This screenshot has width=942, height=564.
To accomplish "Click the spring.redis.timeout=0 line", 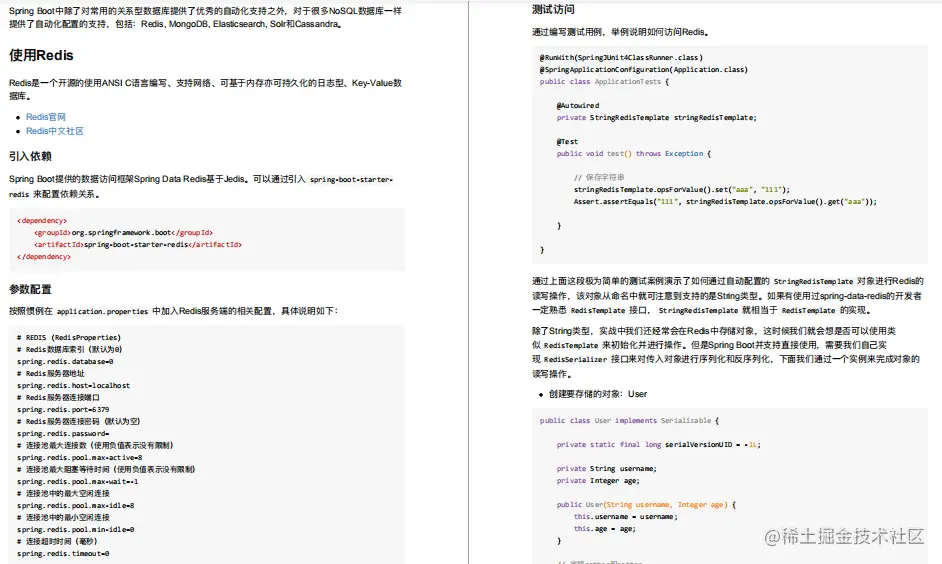I will click(x=63, y=554).
